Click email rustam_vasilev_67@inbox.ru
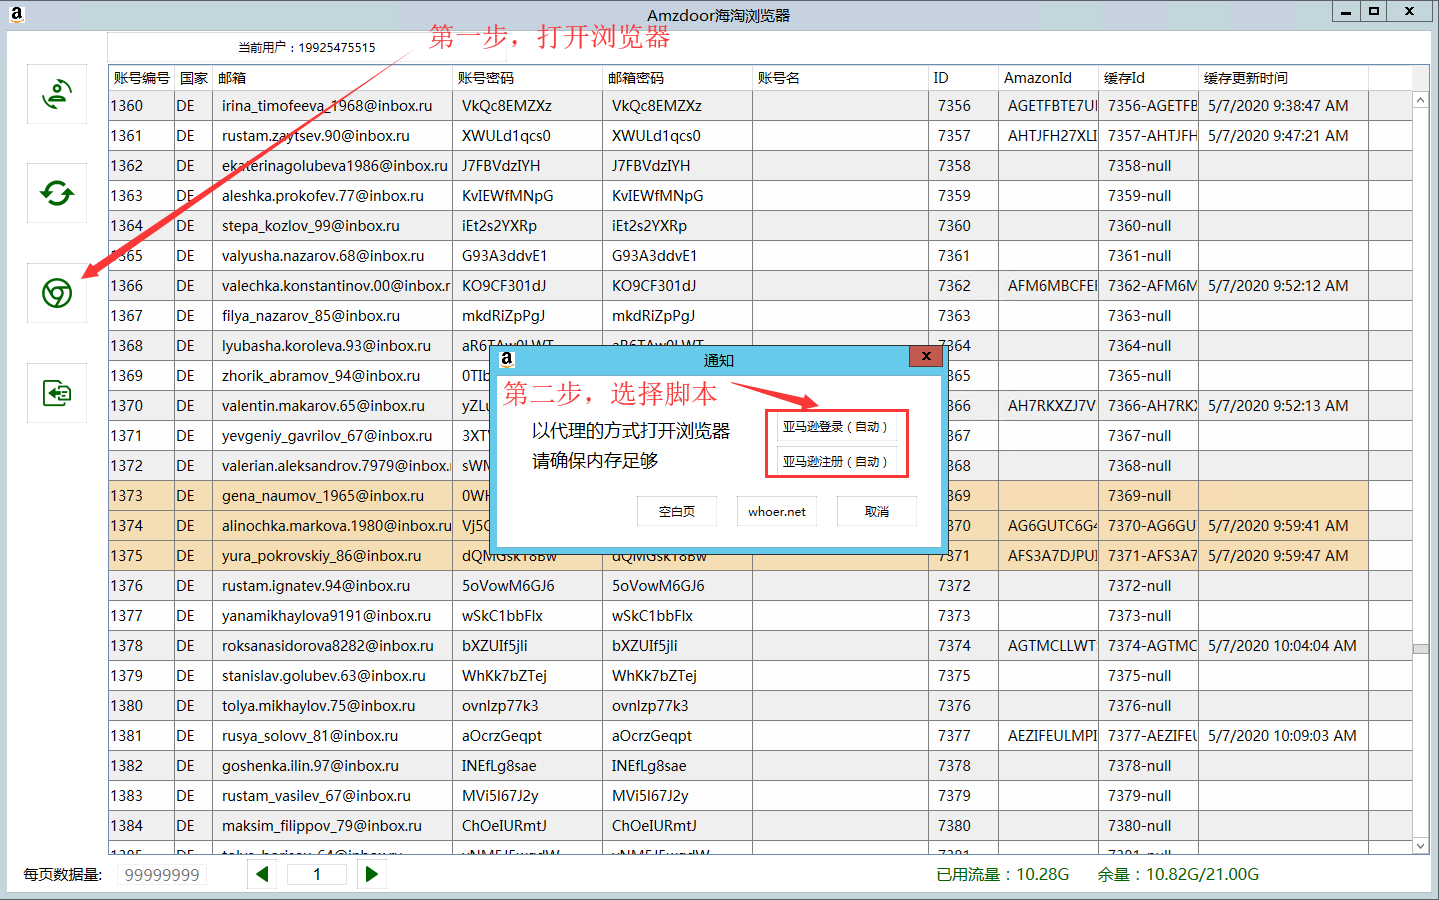Screen dimensions: 1439x900 [316, 796]
